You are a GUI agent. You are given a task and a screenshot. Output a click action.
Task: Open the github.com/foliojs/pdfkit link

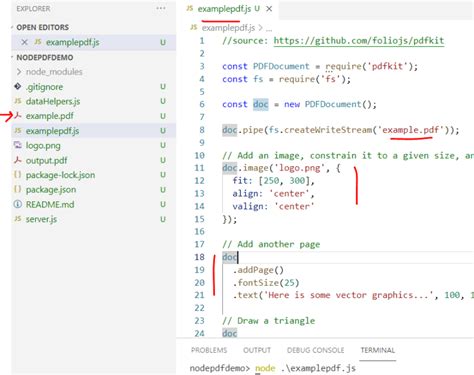point(359,41)
